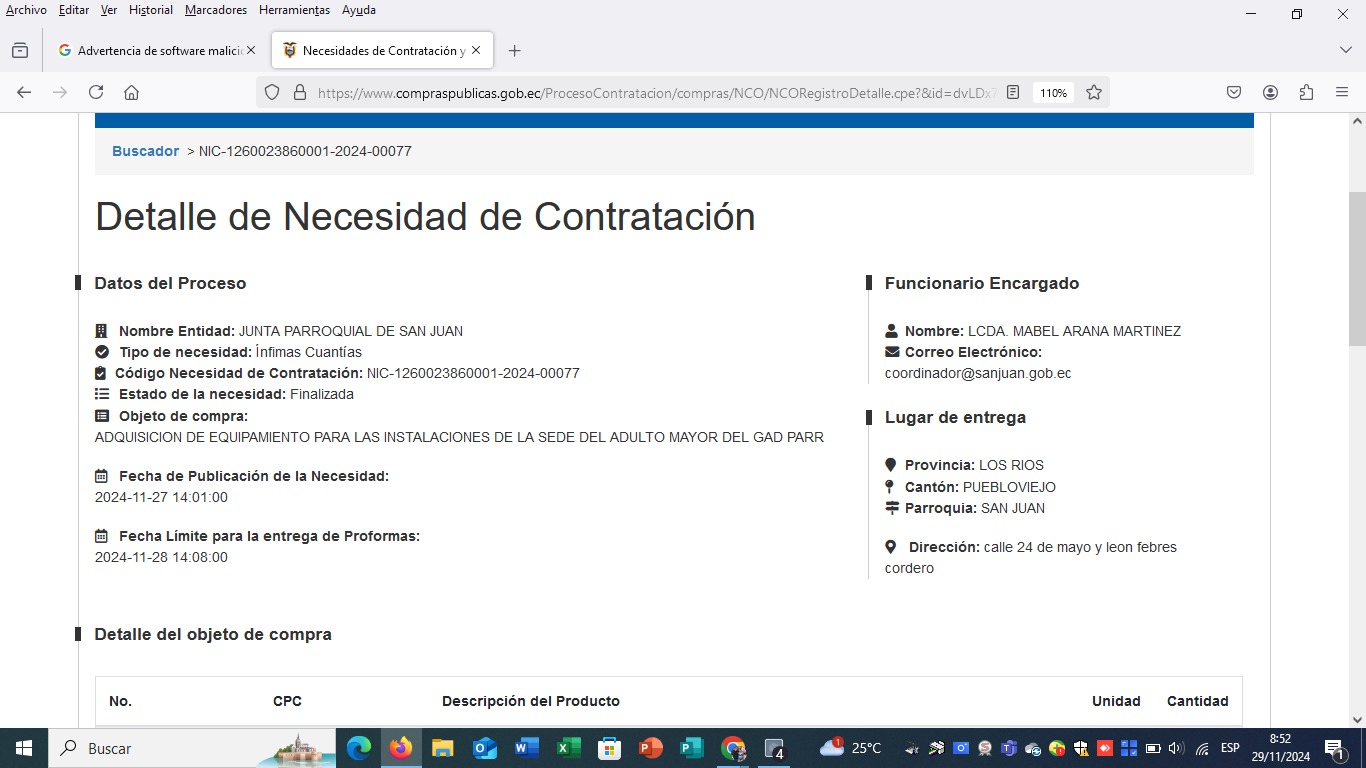Click the site security padlock icon
The height and width of the screenshot is (768, 1366).
[x=298, y=92]
